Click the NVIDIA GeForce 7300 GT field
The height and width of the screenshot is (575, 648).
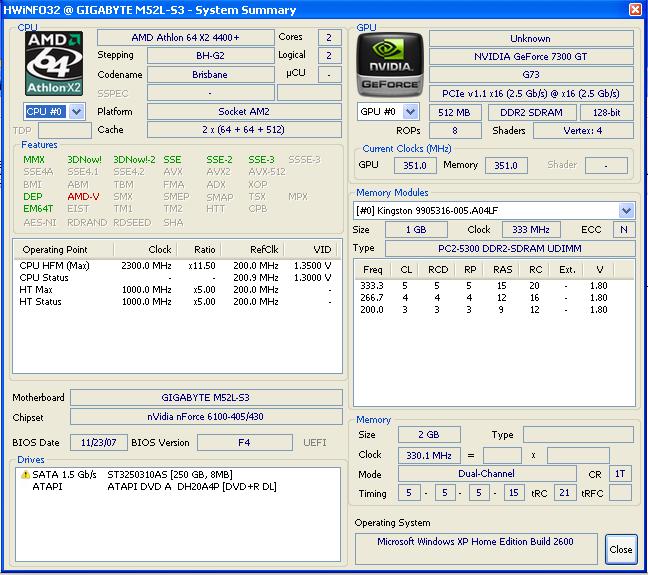tap(531, 57)
